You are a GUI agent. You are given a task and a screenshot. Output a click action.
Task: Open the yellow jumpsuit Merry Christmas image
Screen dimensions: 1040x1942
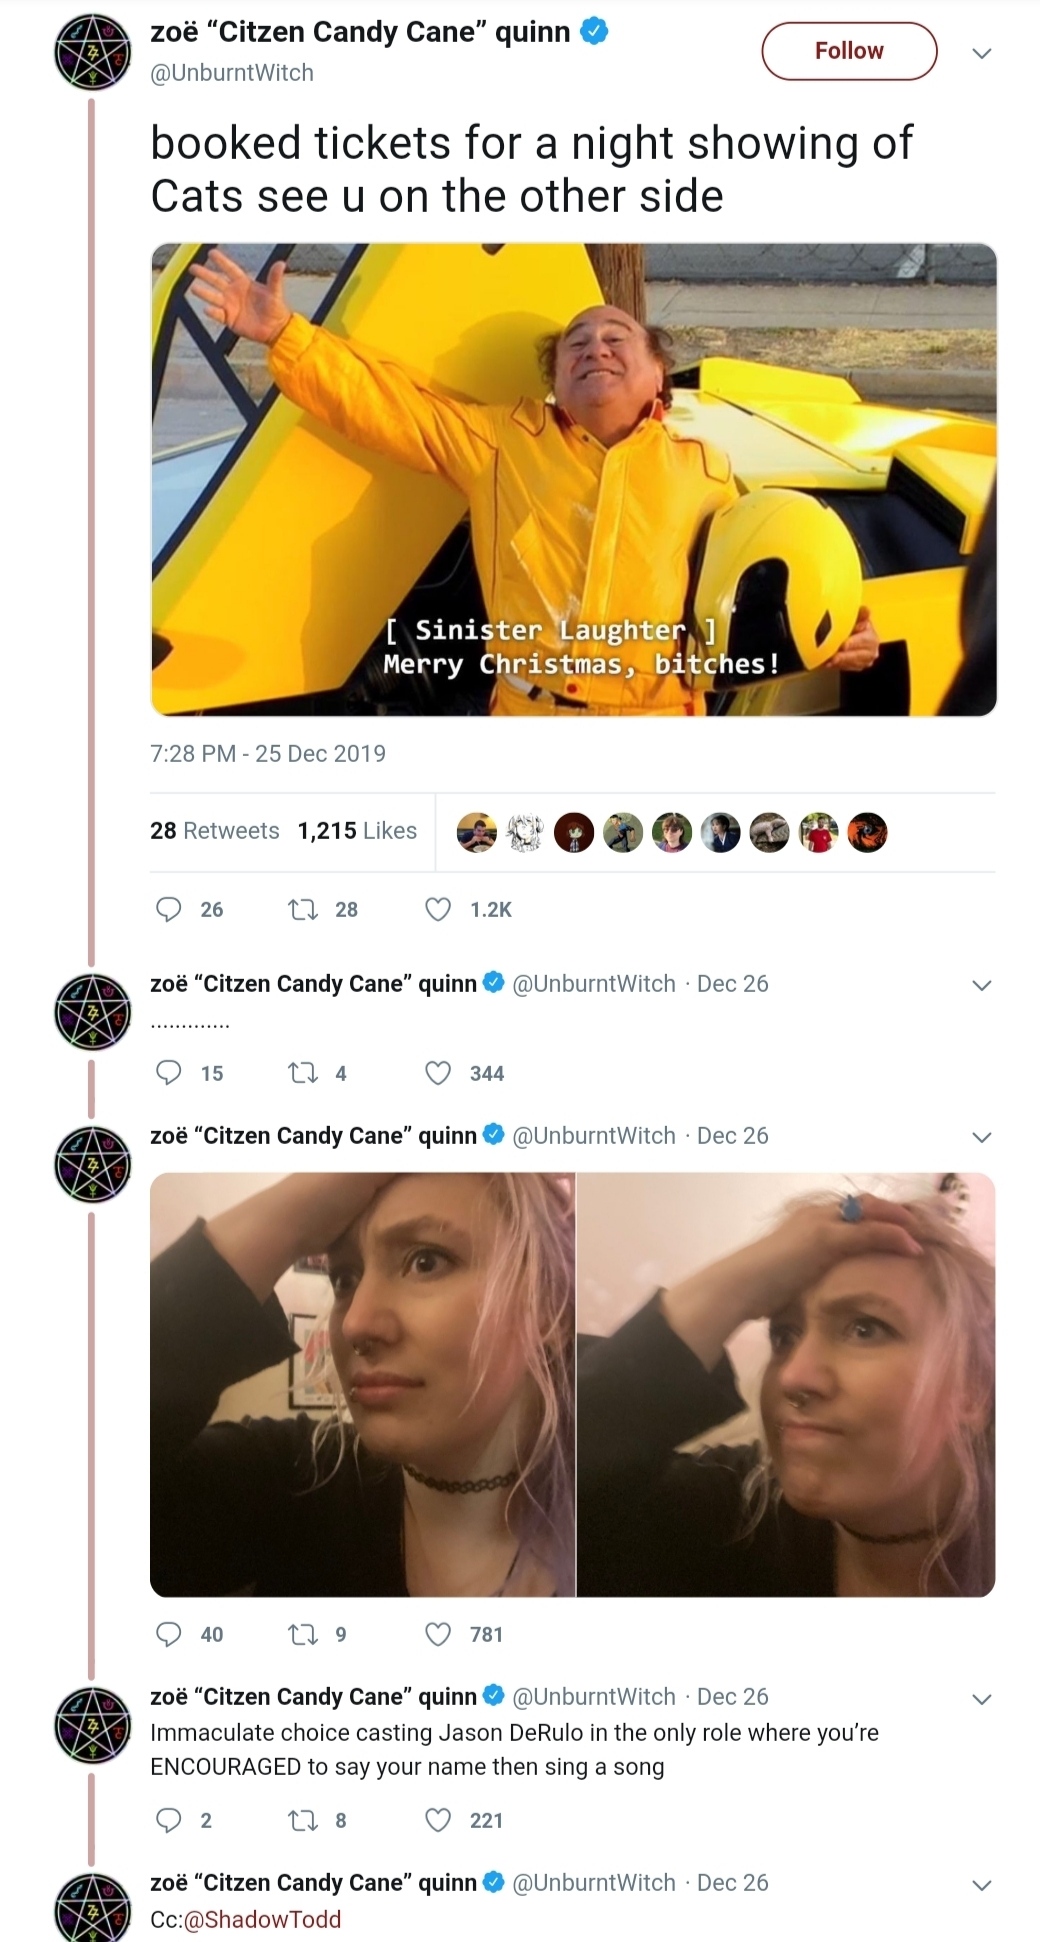pyautogui.click(x=574, y=479)
